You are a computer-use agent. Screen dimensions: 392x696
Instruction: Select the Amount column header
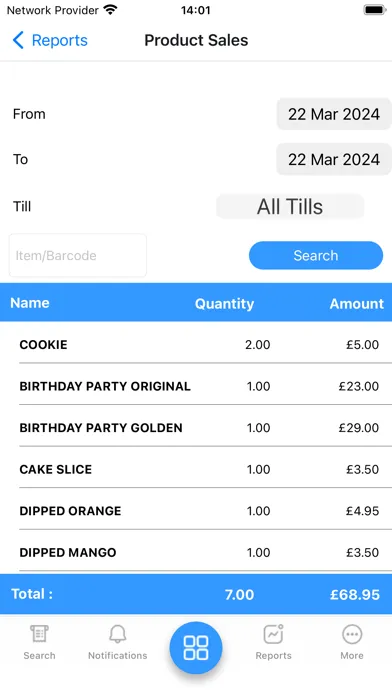(356, 304)
